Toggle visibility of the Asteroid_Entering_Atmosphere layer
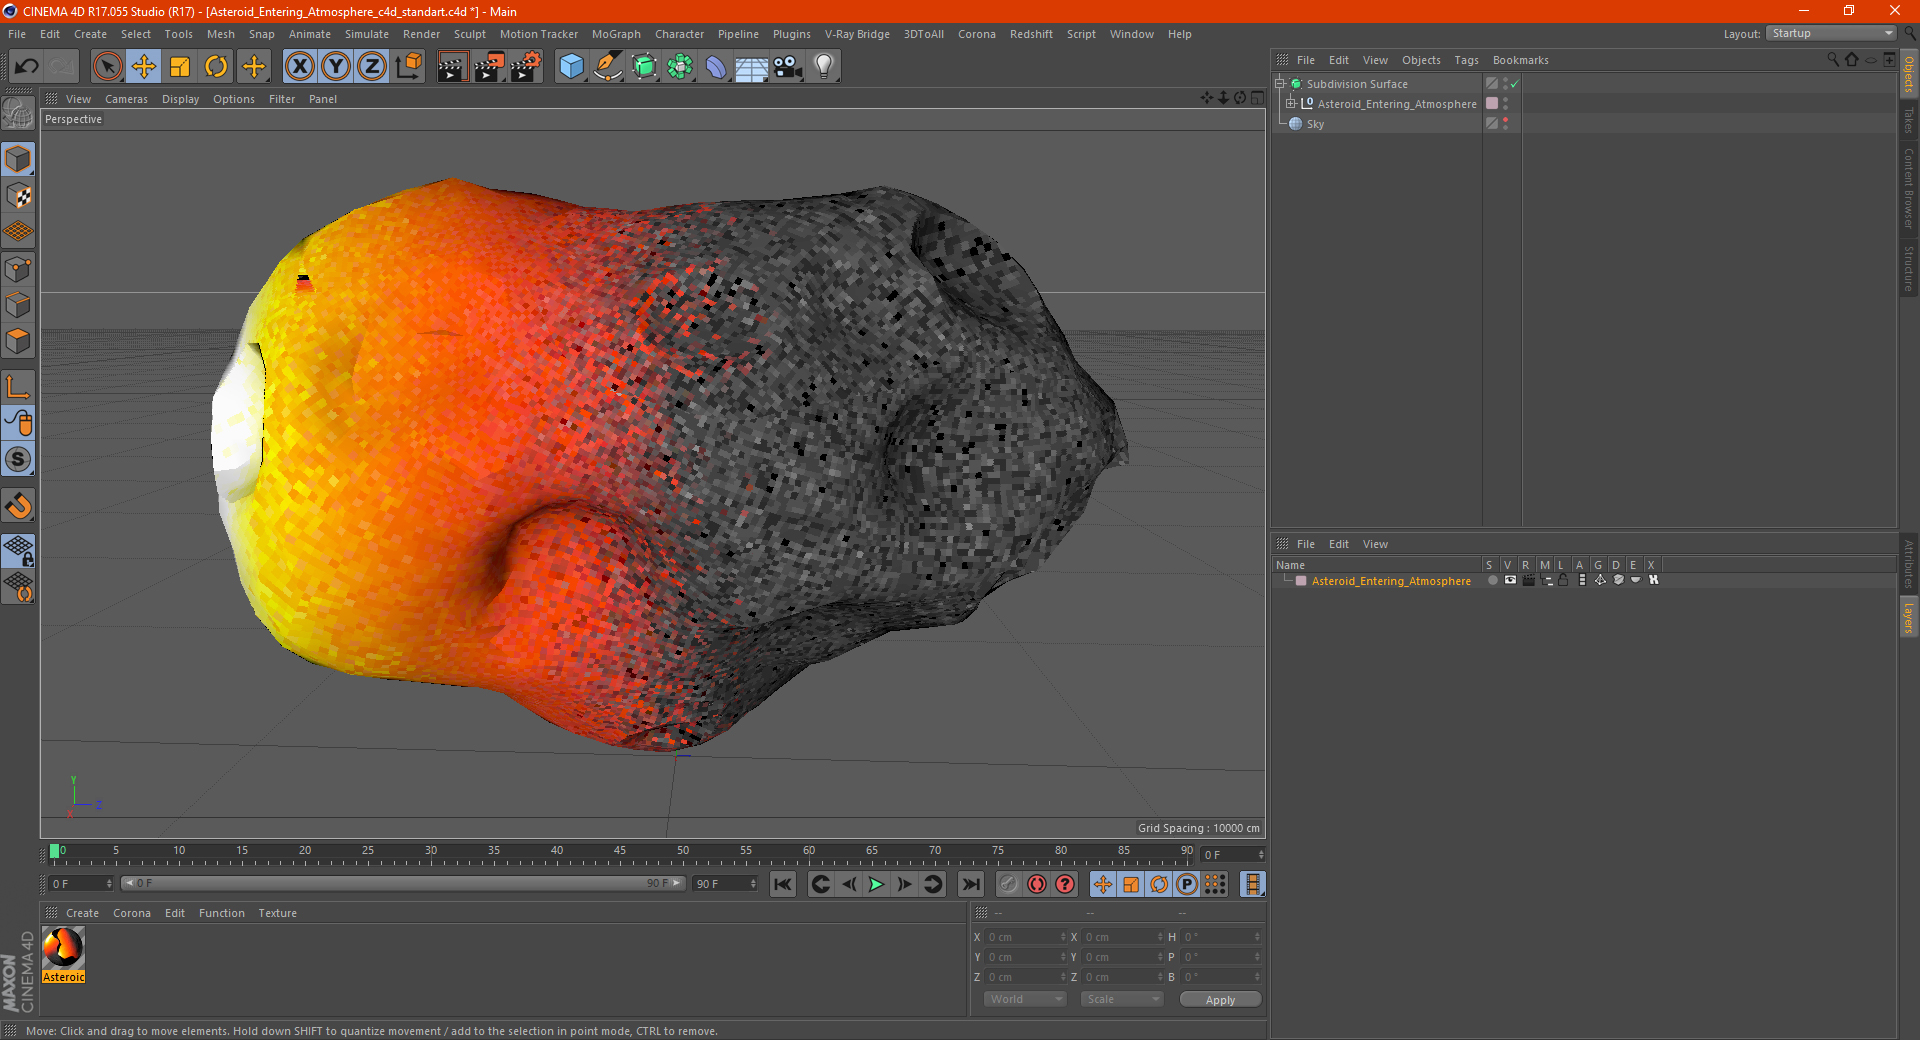1920x1040 pixels. click(x=1510, y=580)
